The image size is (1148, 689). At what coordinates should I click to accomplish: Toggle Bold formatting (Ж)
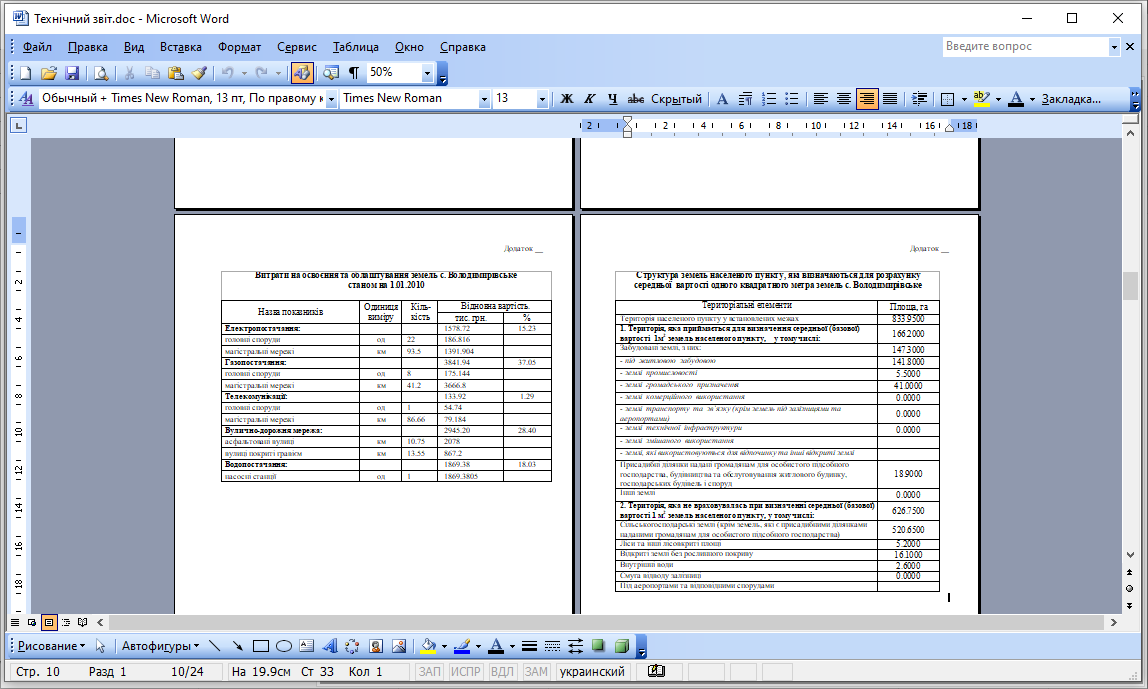click(x=567, y=99)
